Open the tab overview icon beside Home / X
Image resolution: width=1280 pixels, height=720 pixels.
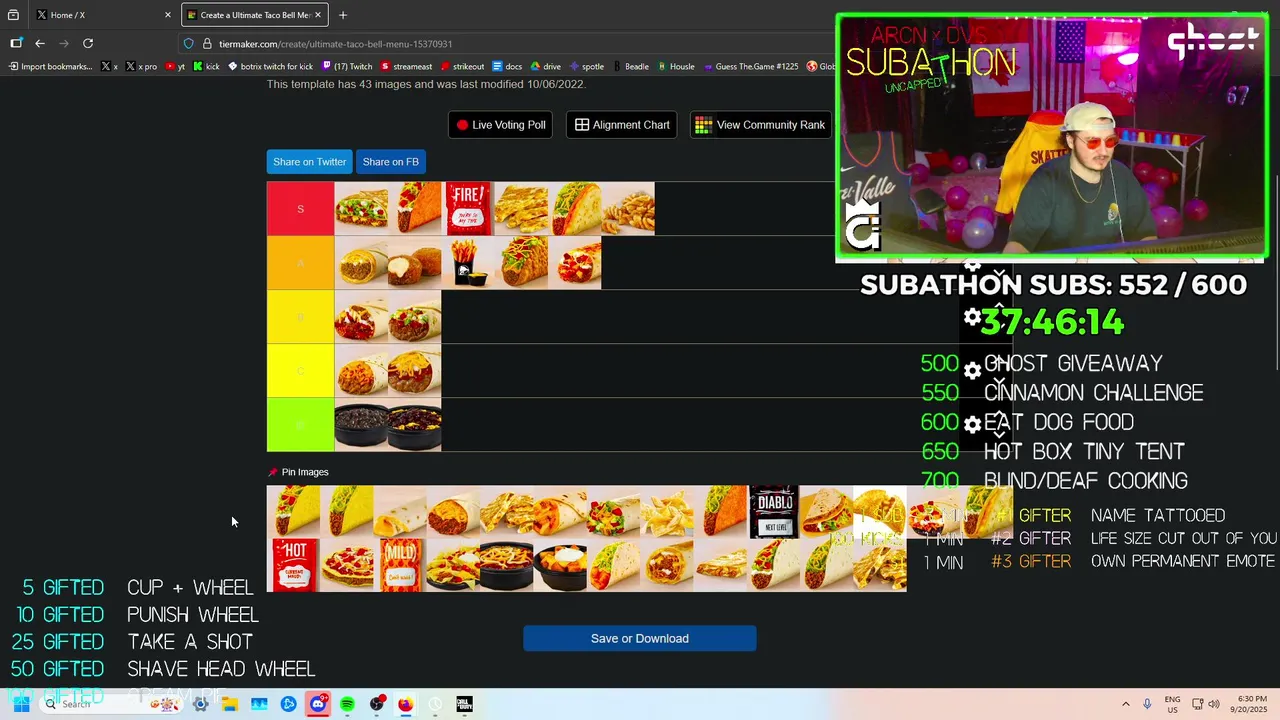click(13, 15)
